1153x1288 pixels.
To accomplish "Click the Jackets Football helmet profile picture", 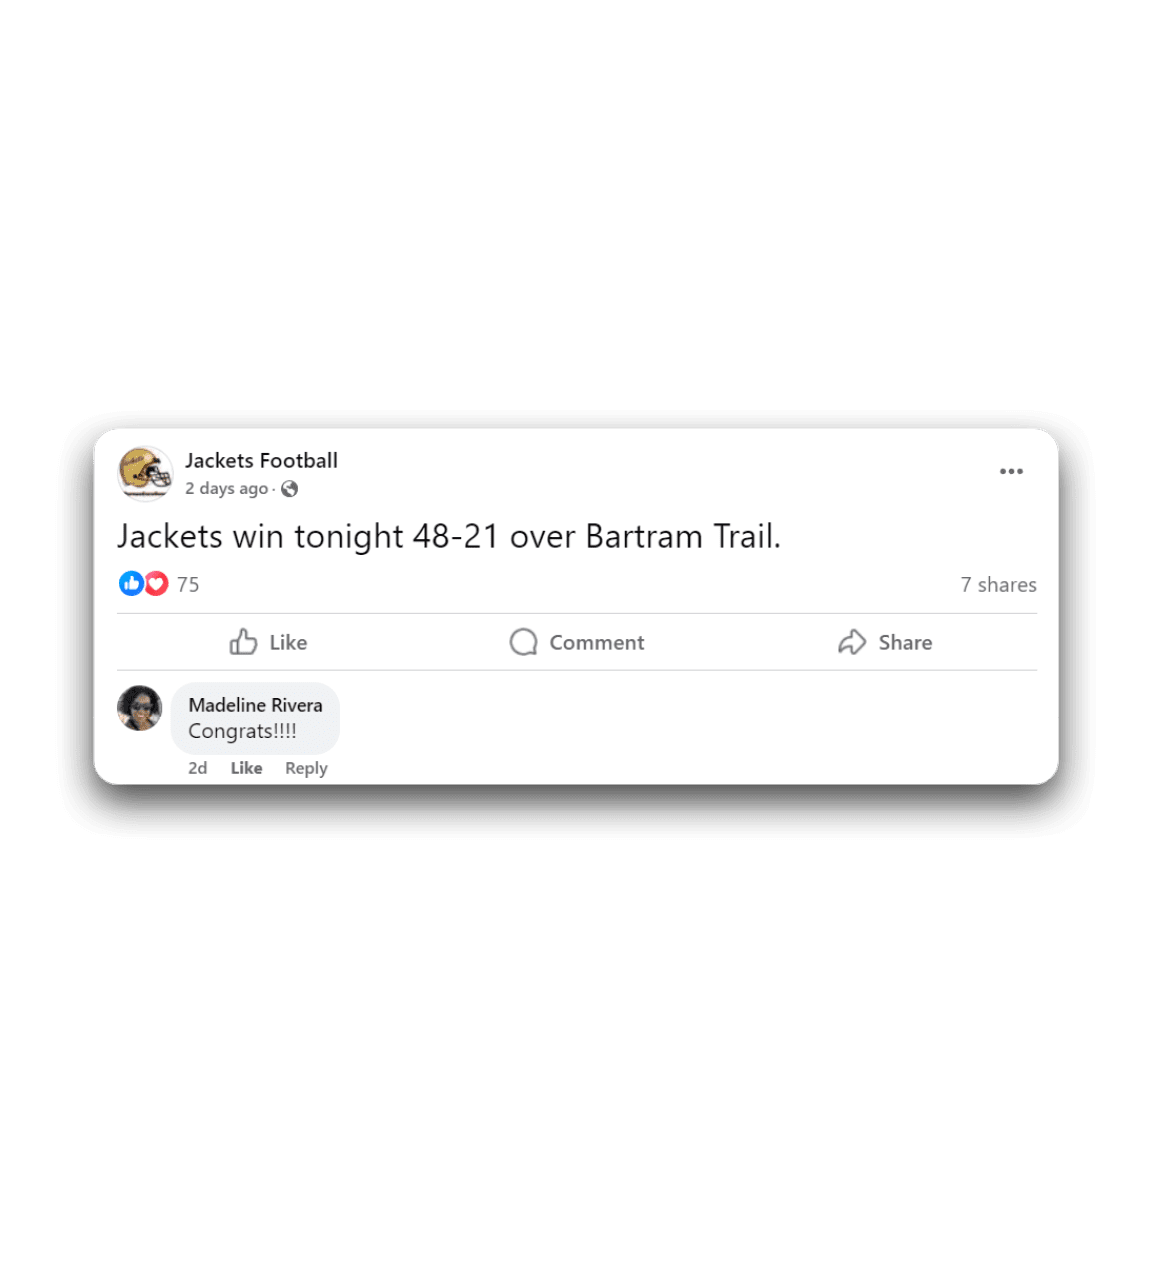I will click(x=145, y=473).
